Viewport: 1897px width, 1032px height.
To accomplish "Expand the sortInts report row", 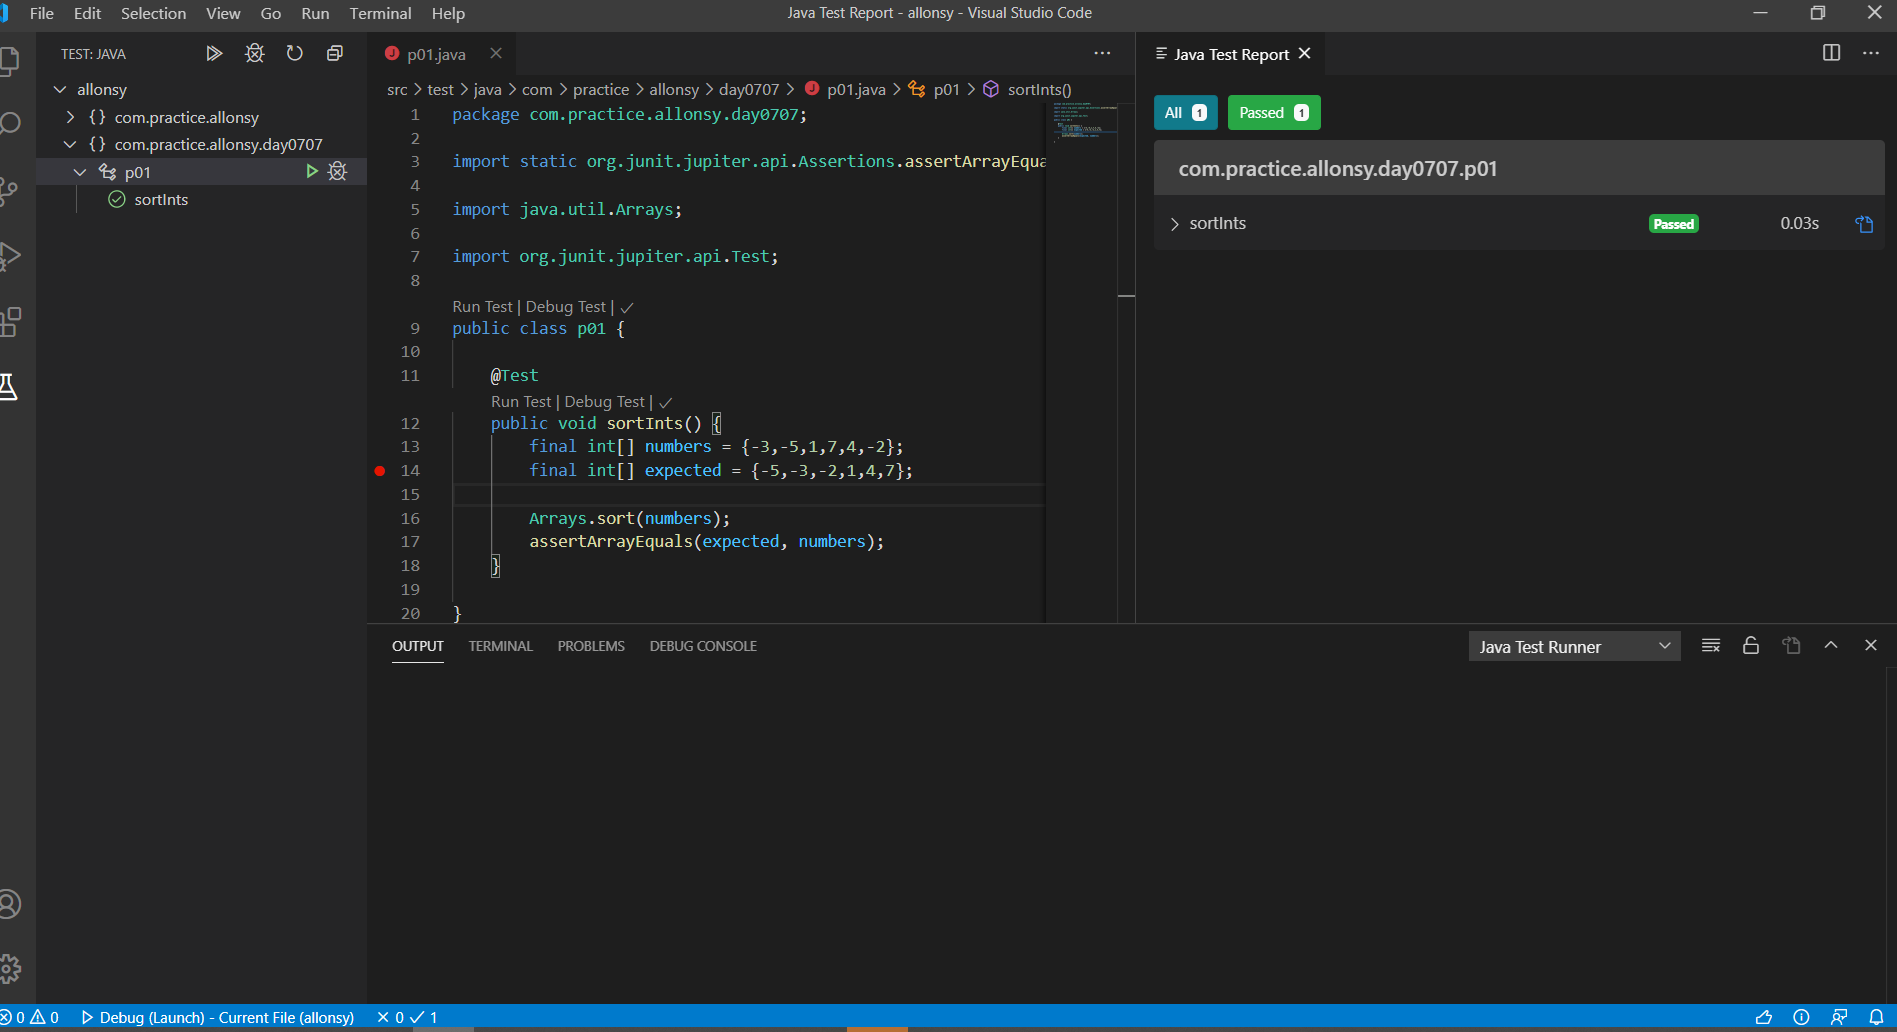I will pos(1175,224).
